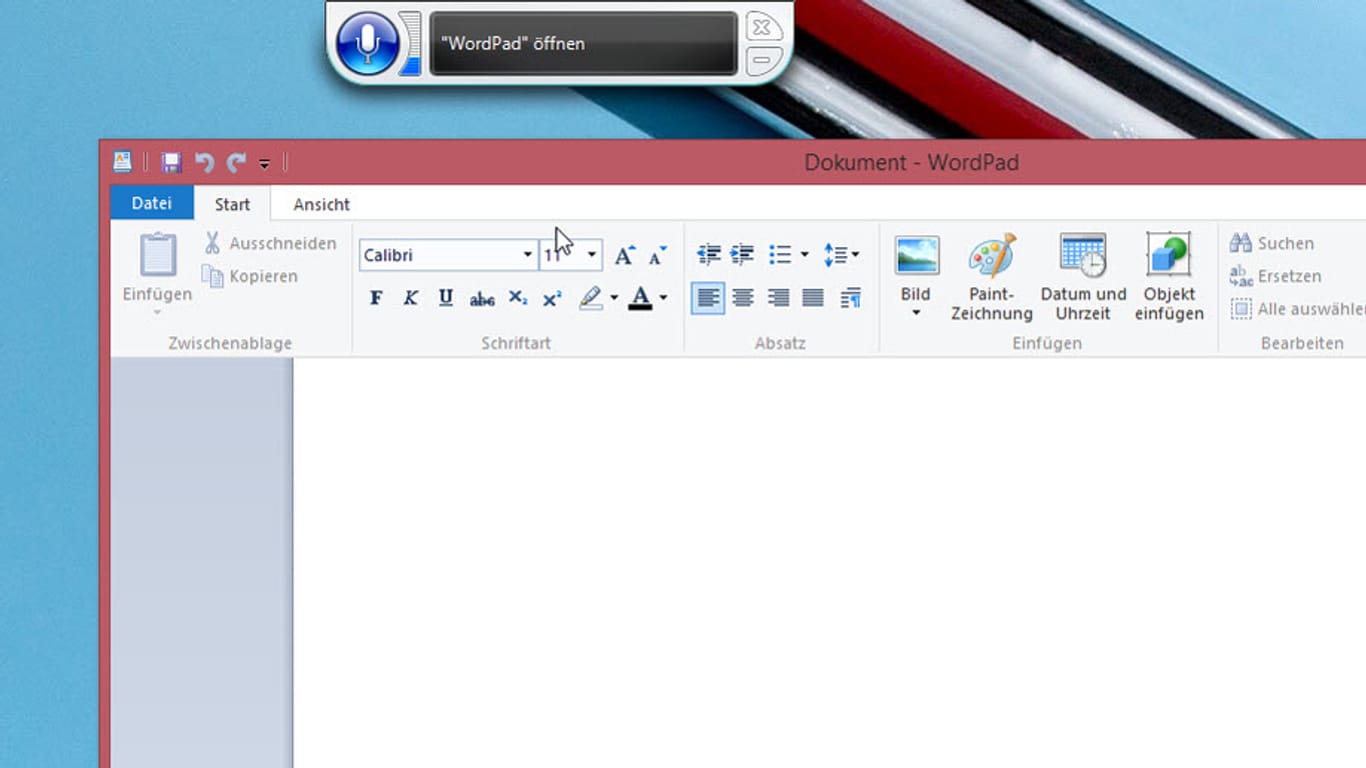Close the speech recognition bar
1366x768 pixels.
click(x=762, y=26)
